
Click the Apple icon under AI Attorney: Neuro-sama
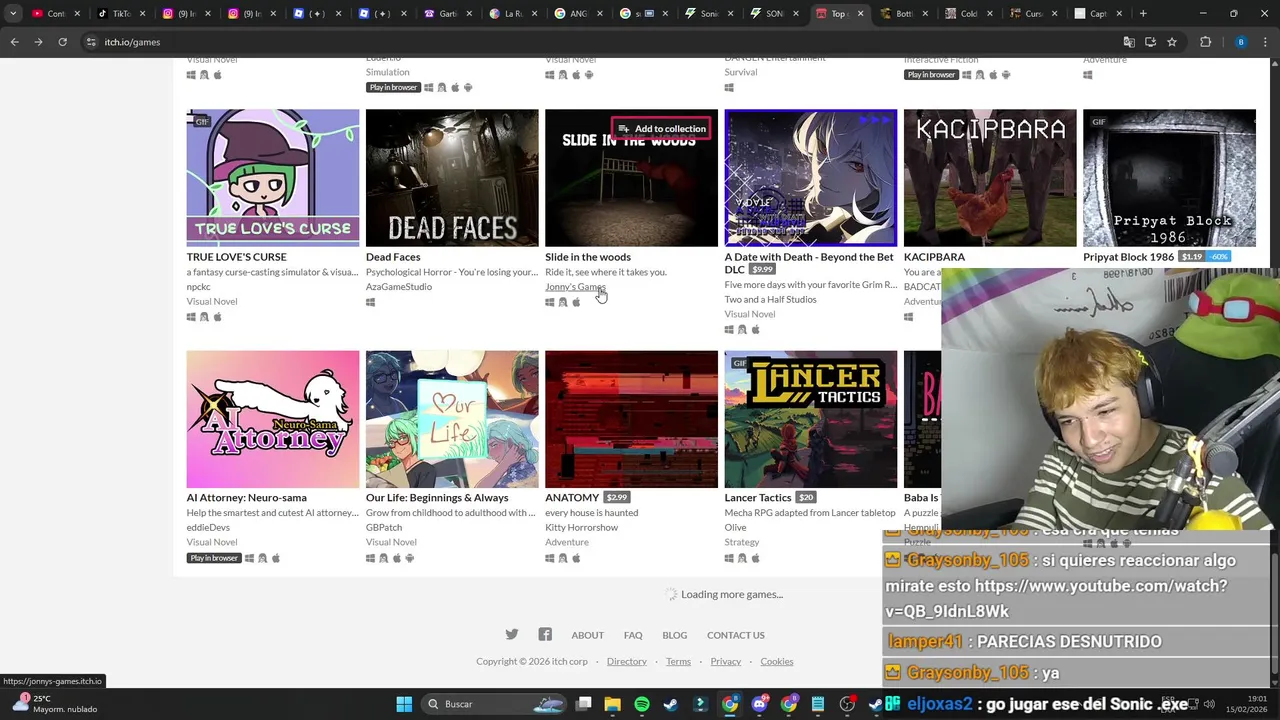point(276,558)
